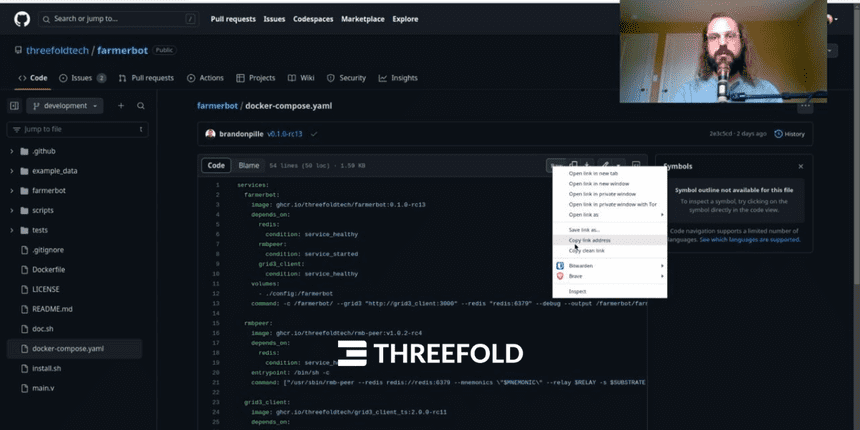860x430 pixels.
Task: Expand the .github folder chevron
Action: [12, 151]
